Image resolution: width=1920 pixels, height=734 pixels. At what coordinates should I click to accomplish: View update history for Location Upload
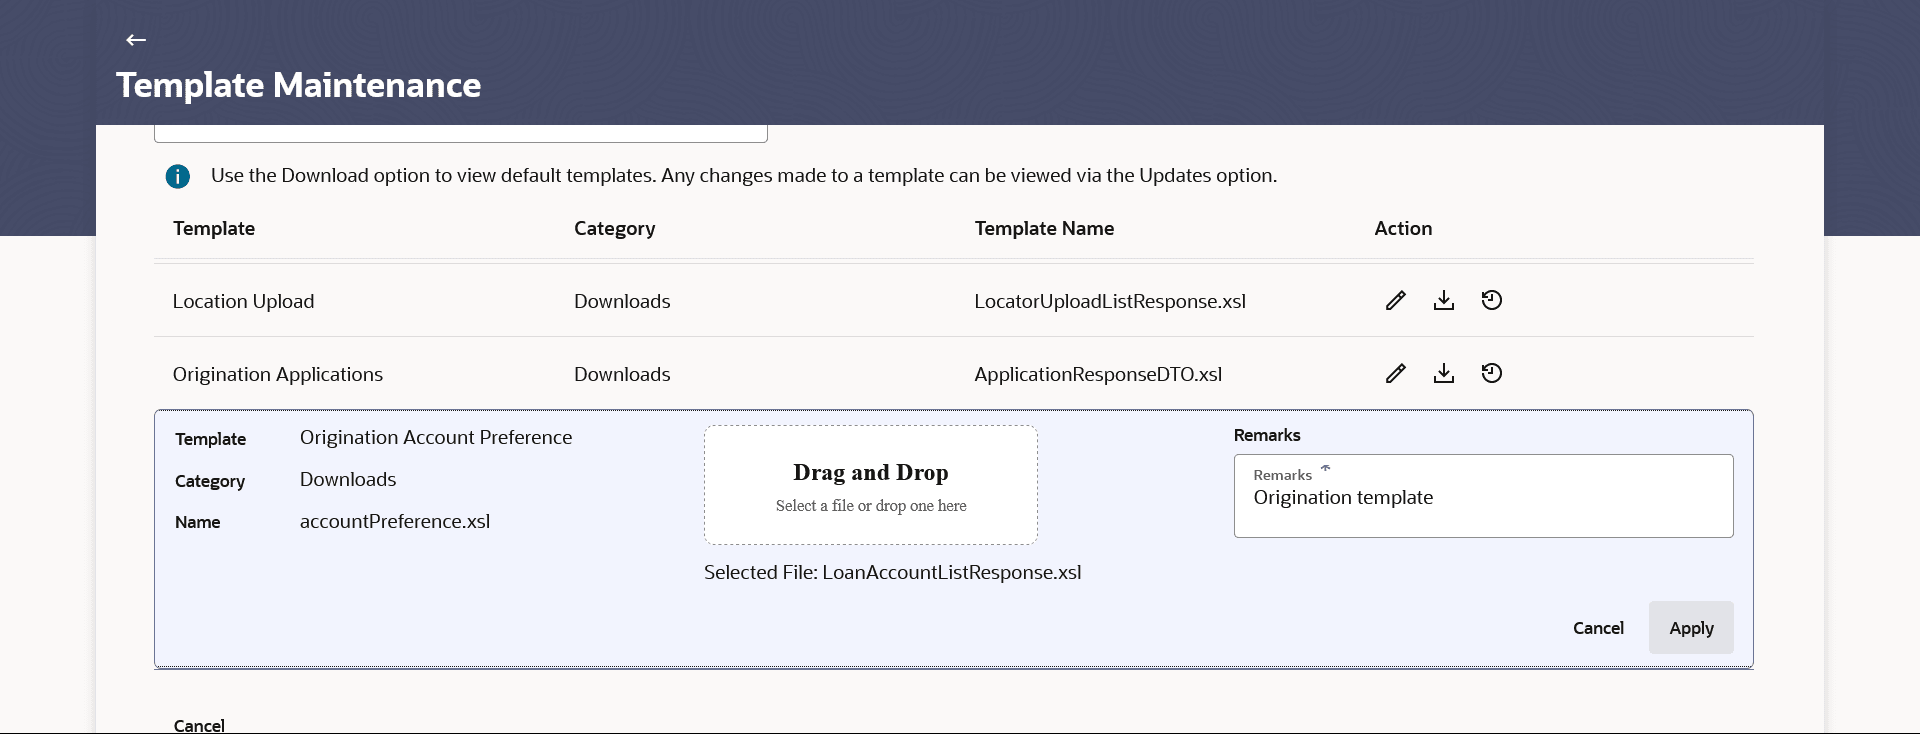pyautogui.click(x=1492, y=300)
